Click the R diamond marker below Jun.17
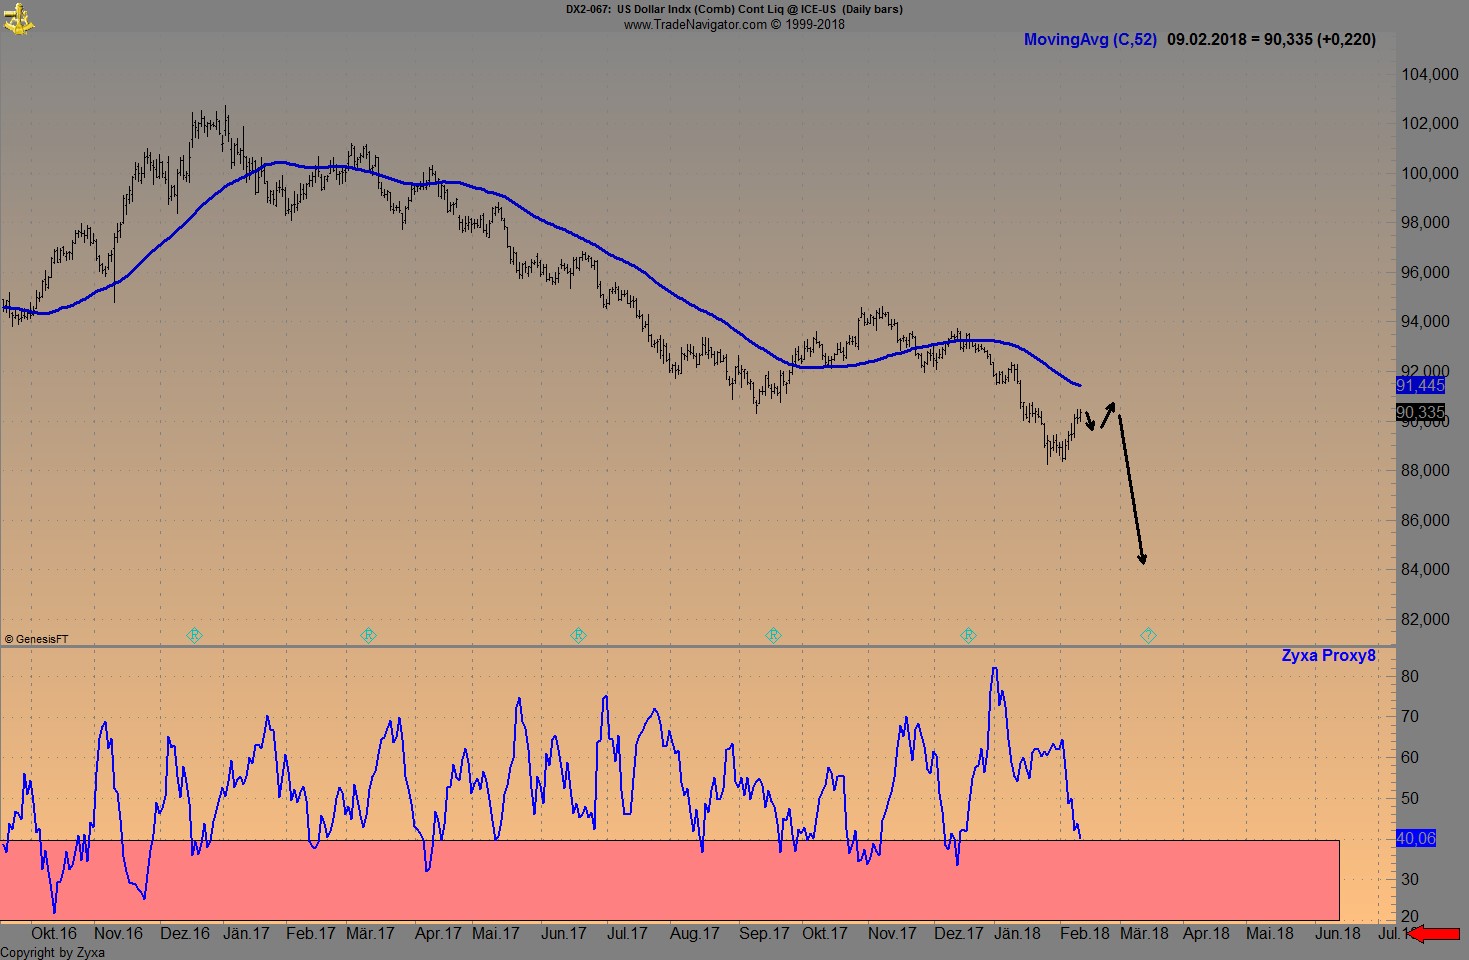 pyautogui.click(x=578, y=634)
